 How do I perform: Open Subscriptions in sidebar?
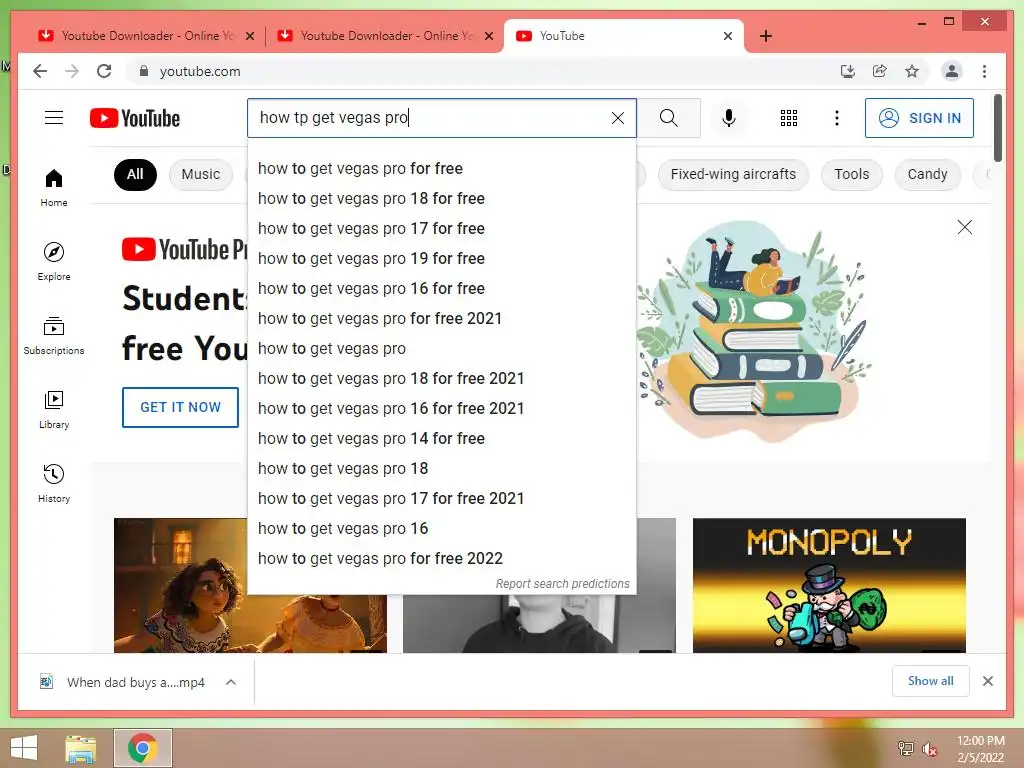(x=54, y=336)
